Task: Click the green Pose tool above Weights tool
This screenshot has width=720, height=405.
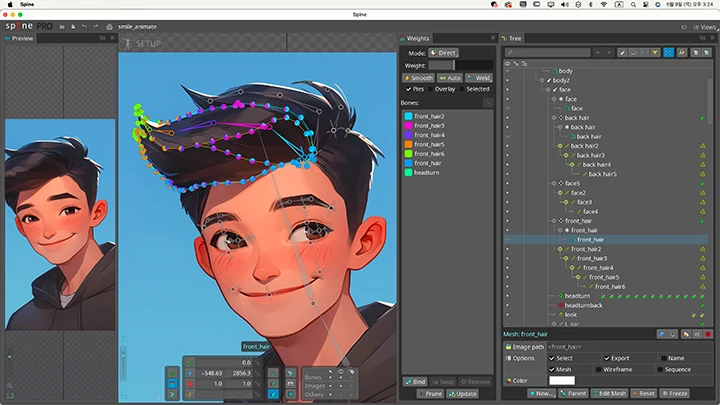Action: 172,373
